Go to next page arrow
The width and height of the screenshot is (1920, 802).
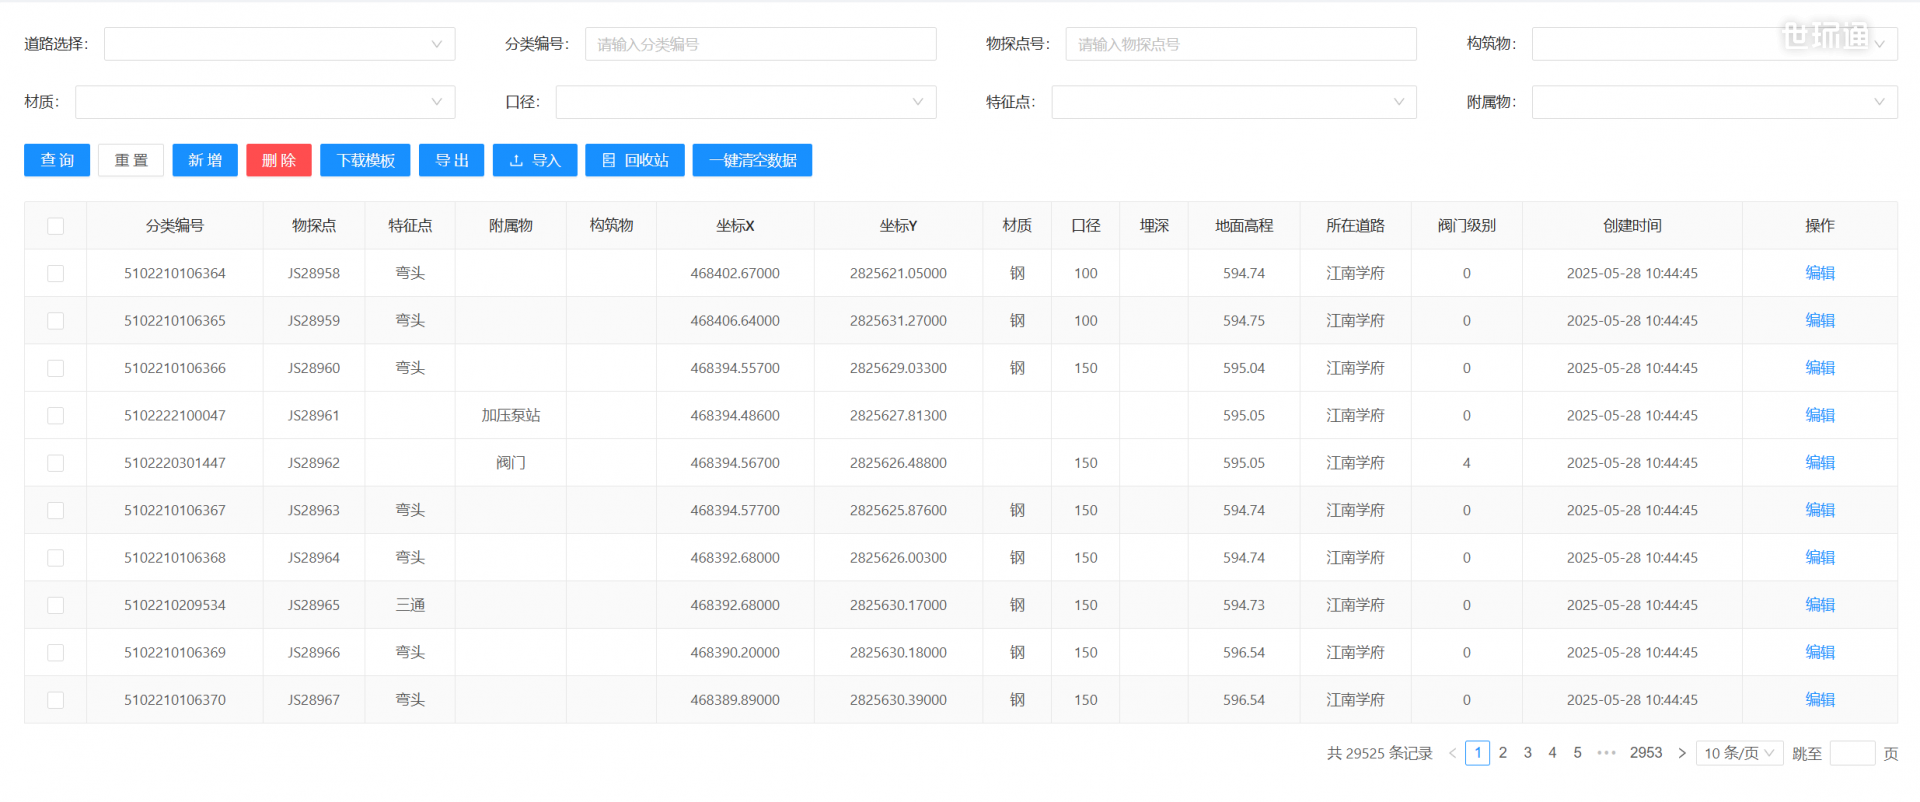pyautogui.click(x=1682, y=753)
